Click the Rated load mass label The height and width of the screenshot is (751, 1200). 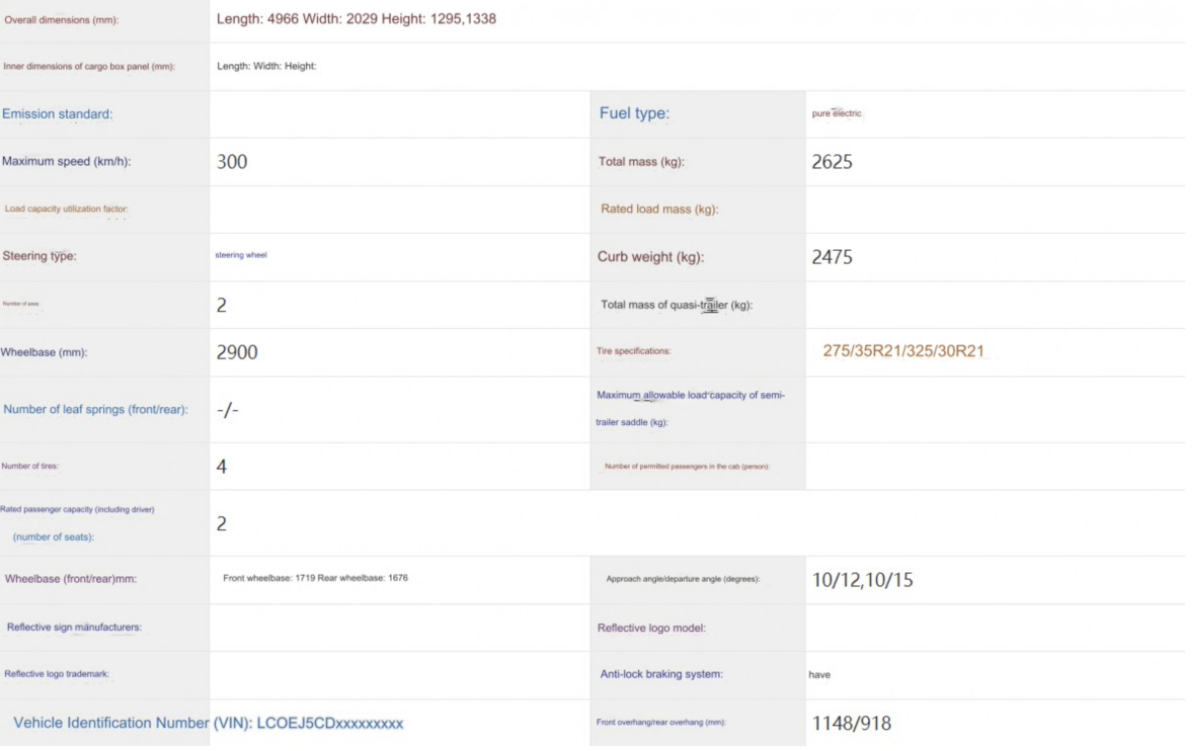click(660, 209)
